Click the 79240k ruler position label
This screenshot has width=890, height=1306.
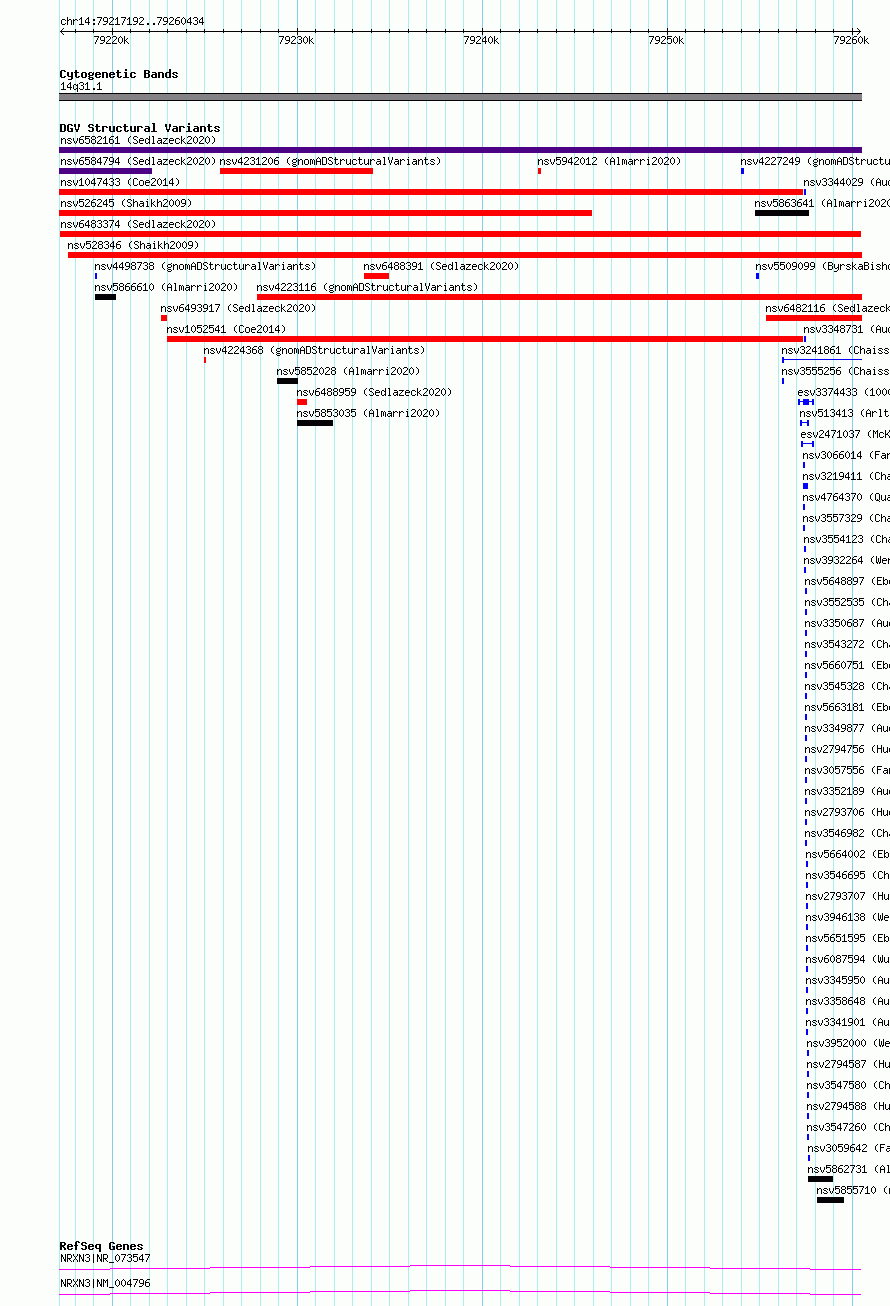[481, 40]
